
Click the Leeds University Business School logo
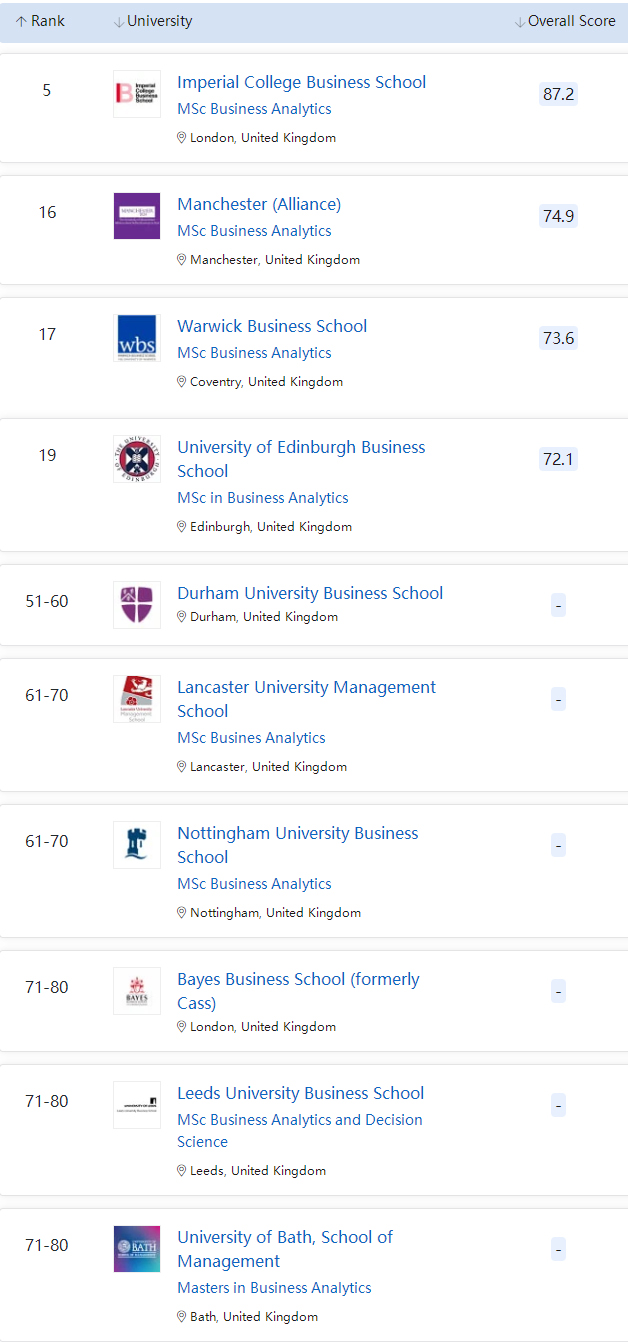point(137,1105)
